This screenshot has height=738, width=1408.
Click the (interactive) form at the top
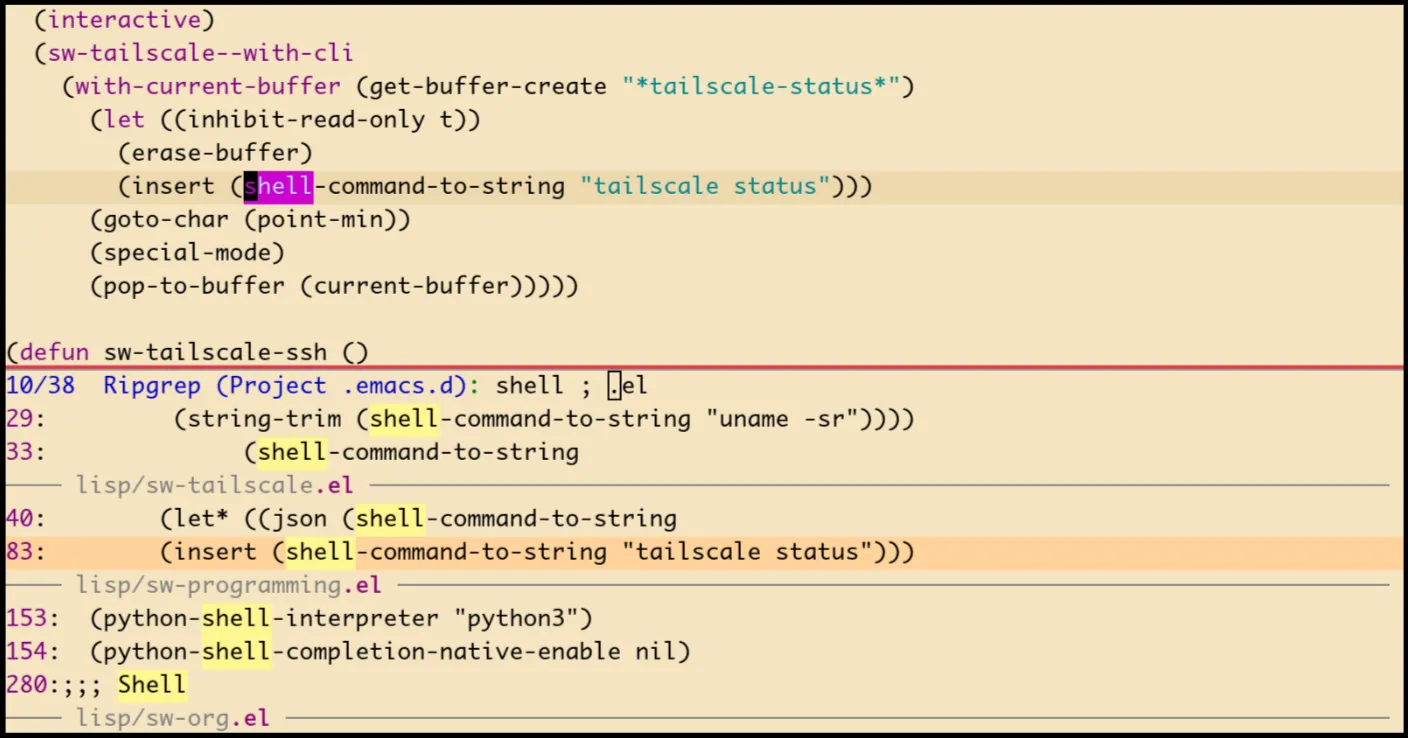tap(124, 19)
